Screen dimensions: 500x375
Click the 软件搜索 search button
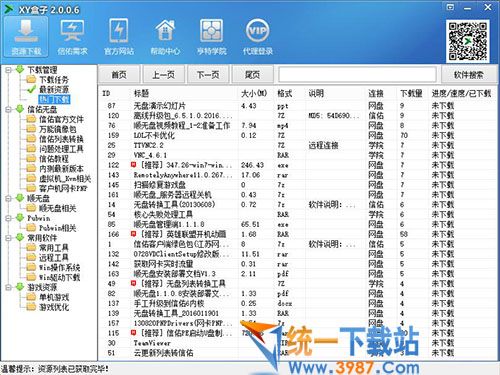tap(469, 75)
